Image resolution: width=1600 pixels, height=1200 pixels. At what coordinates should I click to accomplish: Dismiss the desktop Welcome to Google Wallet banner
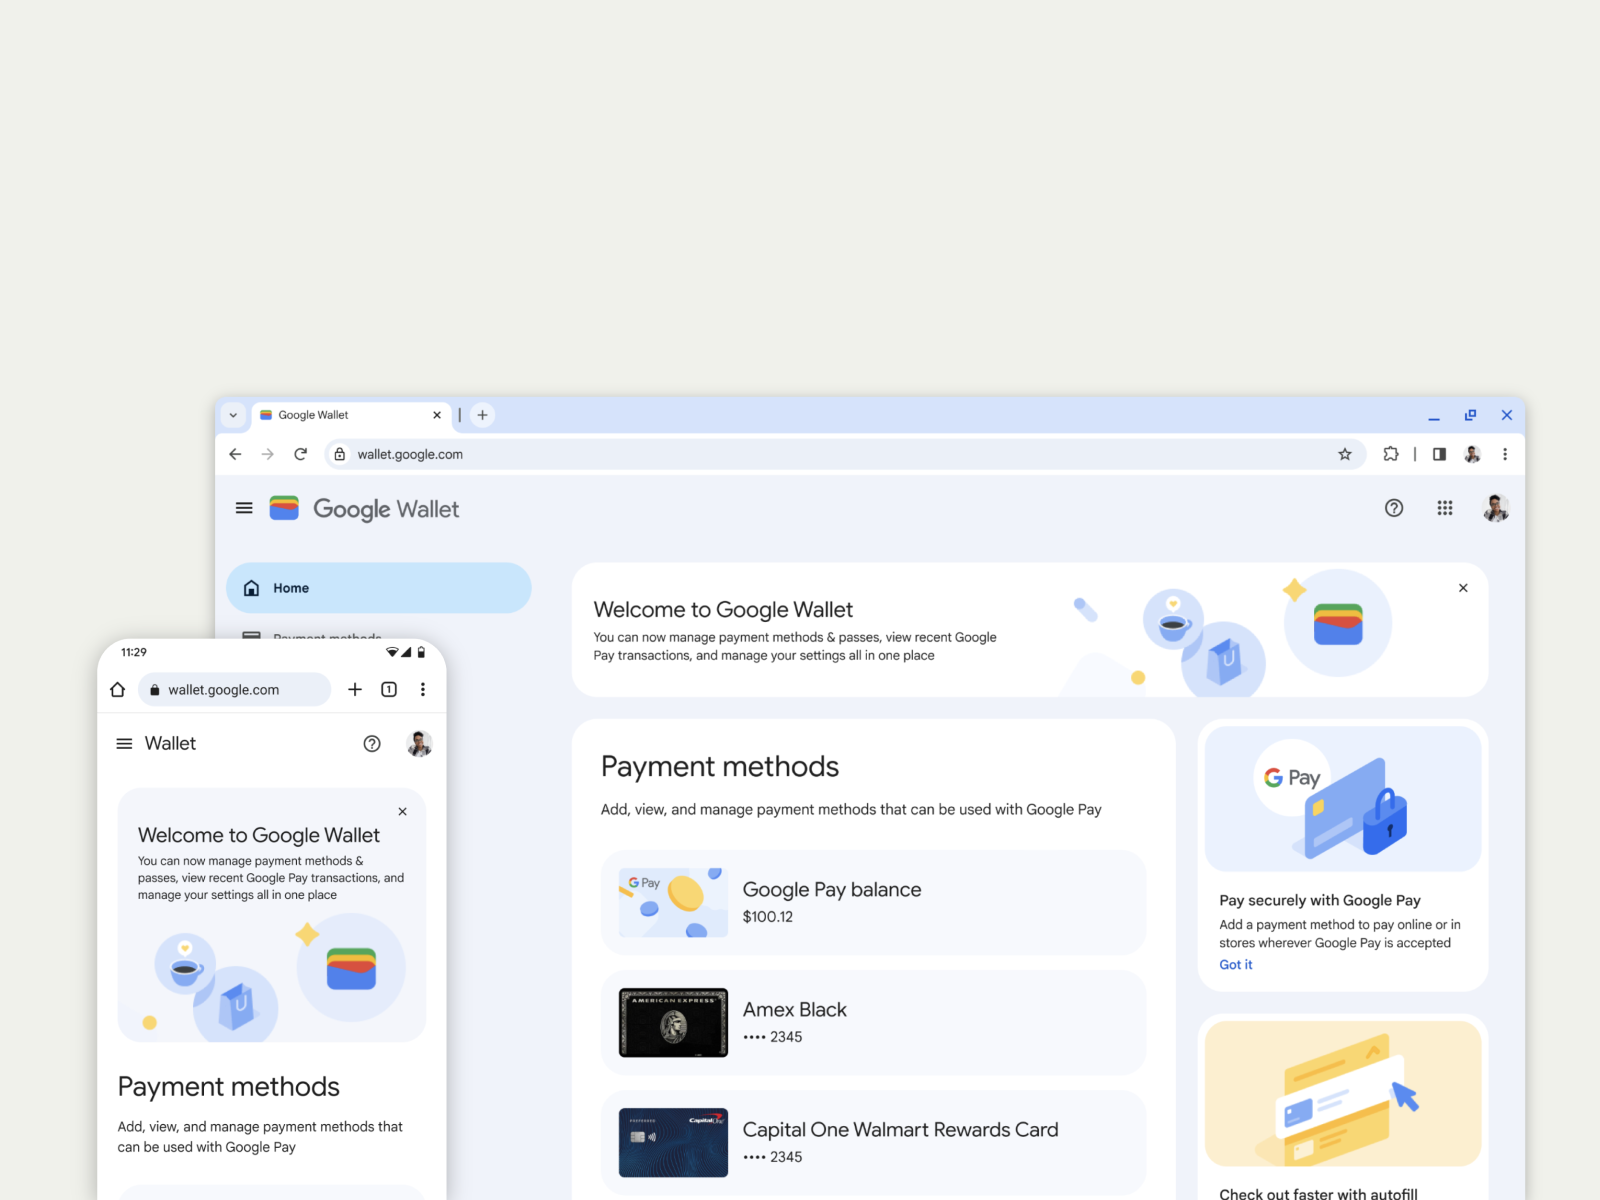coord(1463,588)
